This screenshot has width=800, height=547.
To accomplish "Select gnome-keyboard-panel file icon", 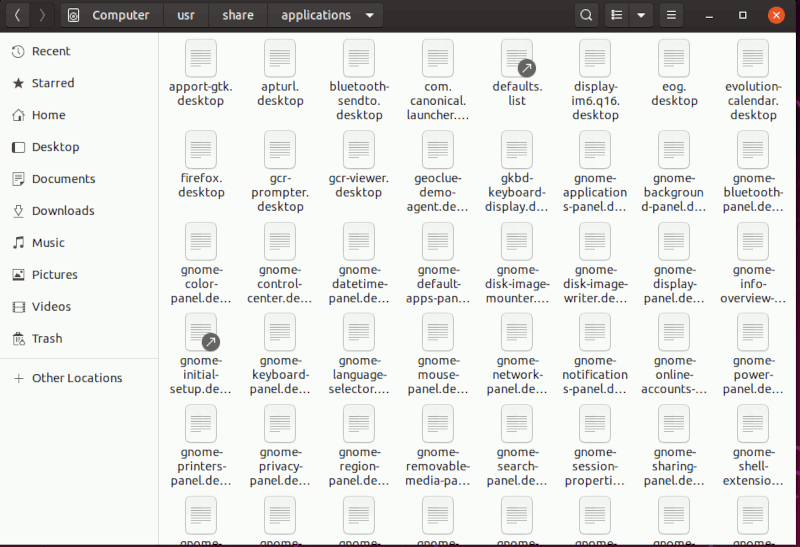I will [280, 332].
